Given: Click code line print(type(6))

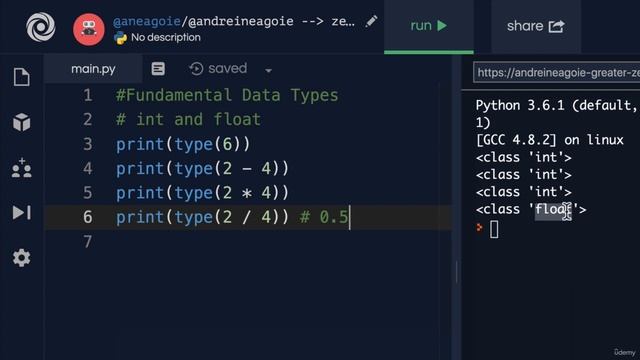Looking at the screenshot, I should [183, 144].
